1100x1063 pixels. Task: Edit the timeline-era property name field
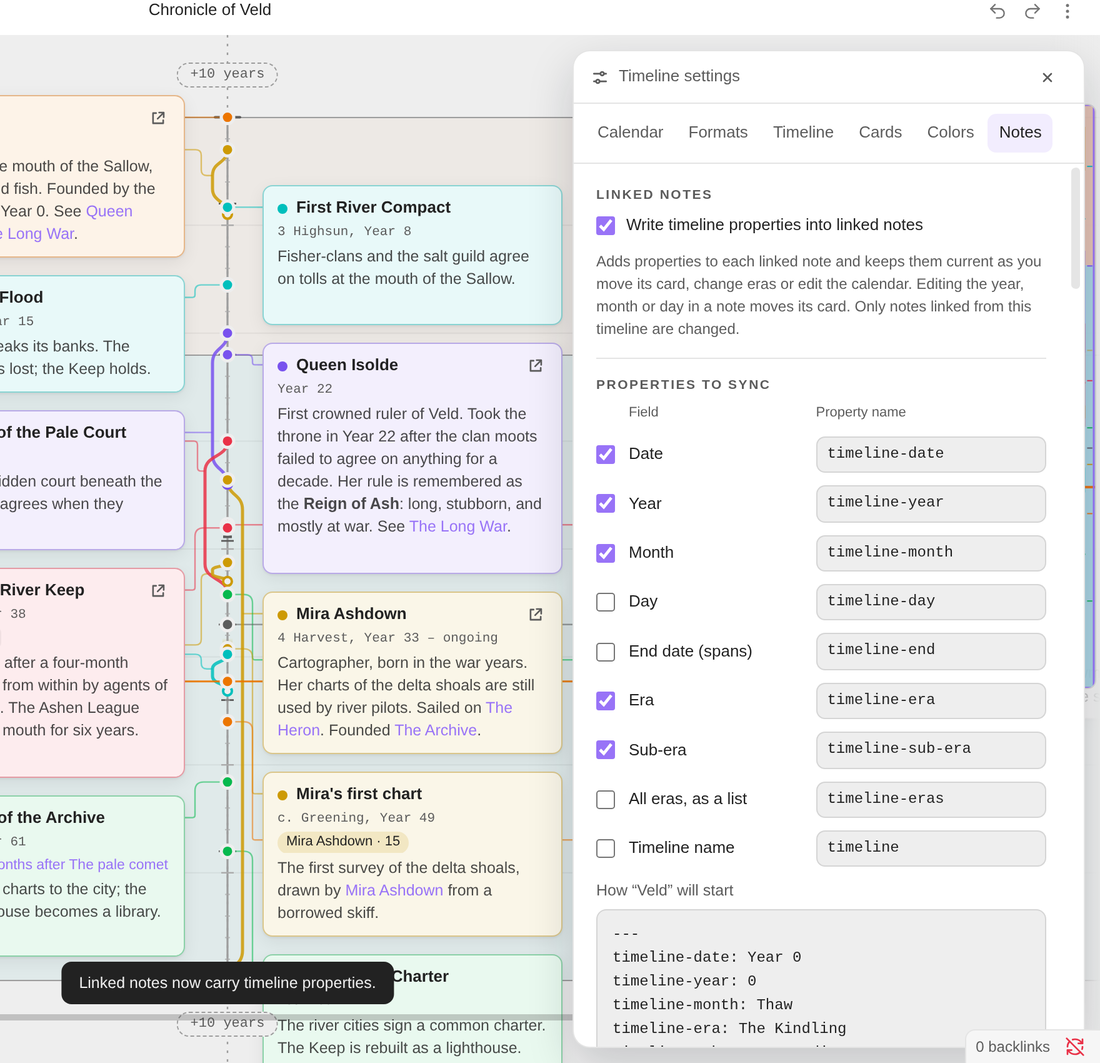[930, 700]
